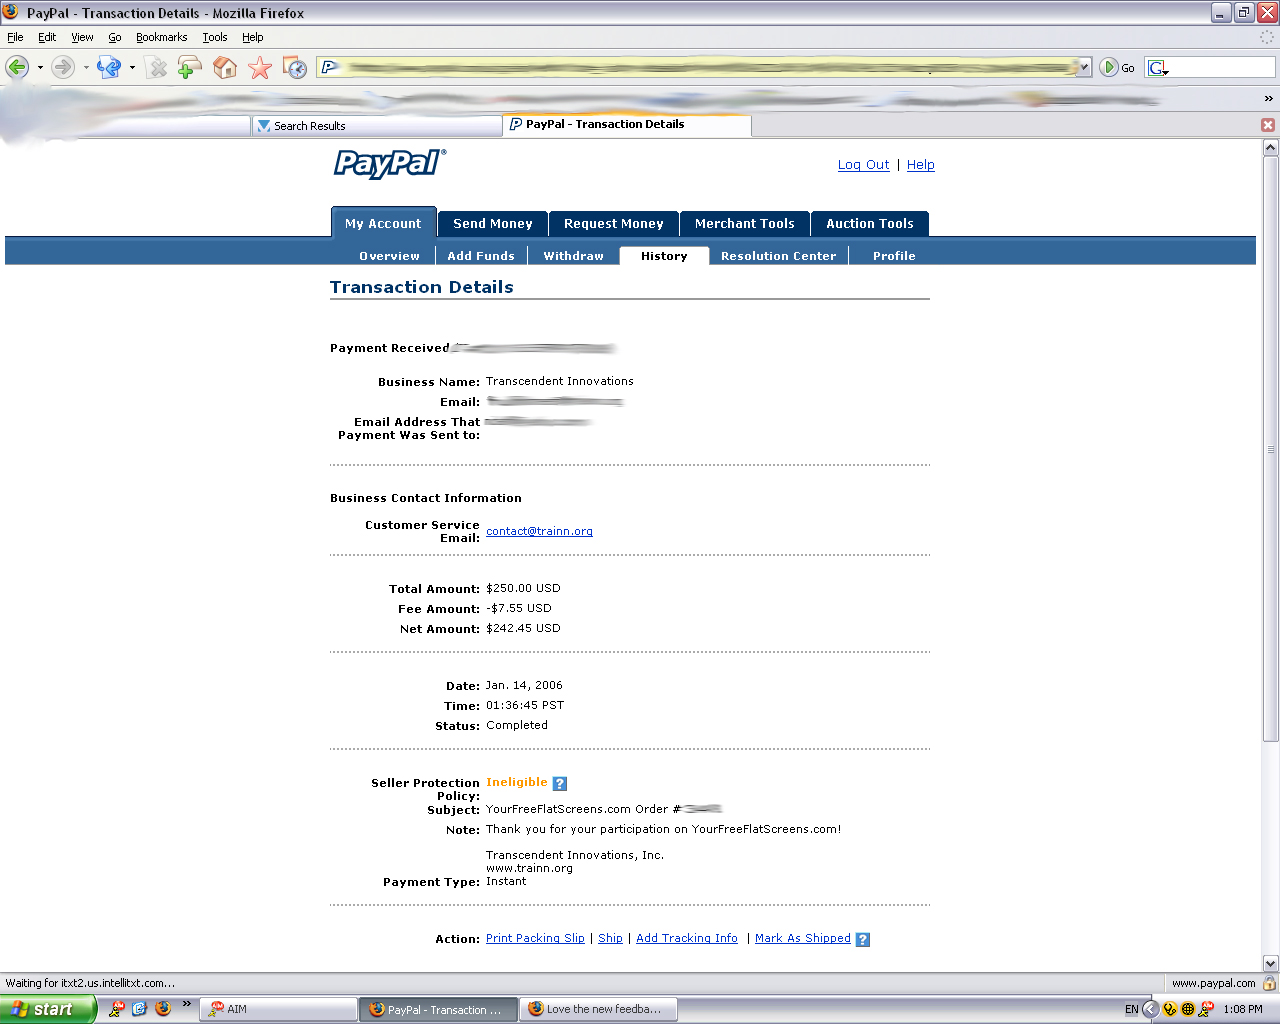Click the Mark As Shipped link
The width and height of the screenshot is (1280, 1024).
click(803, 938)
